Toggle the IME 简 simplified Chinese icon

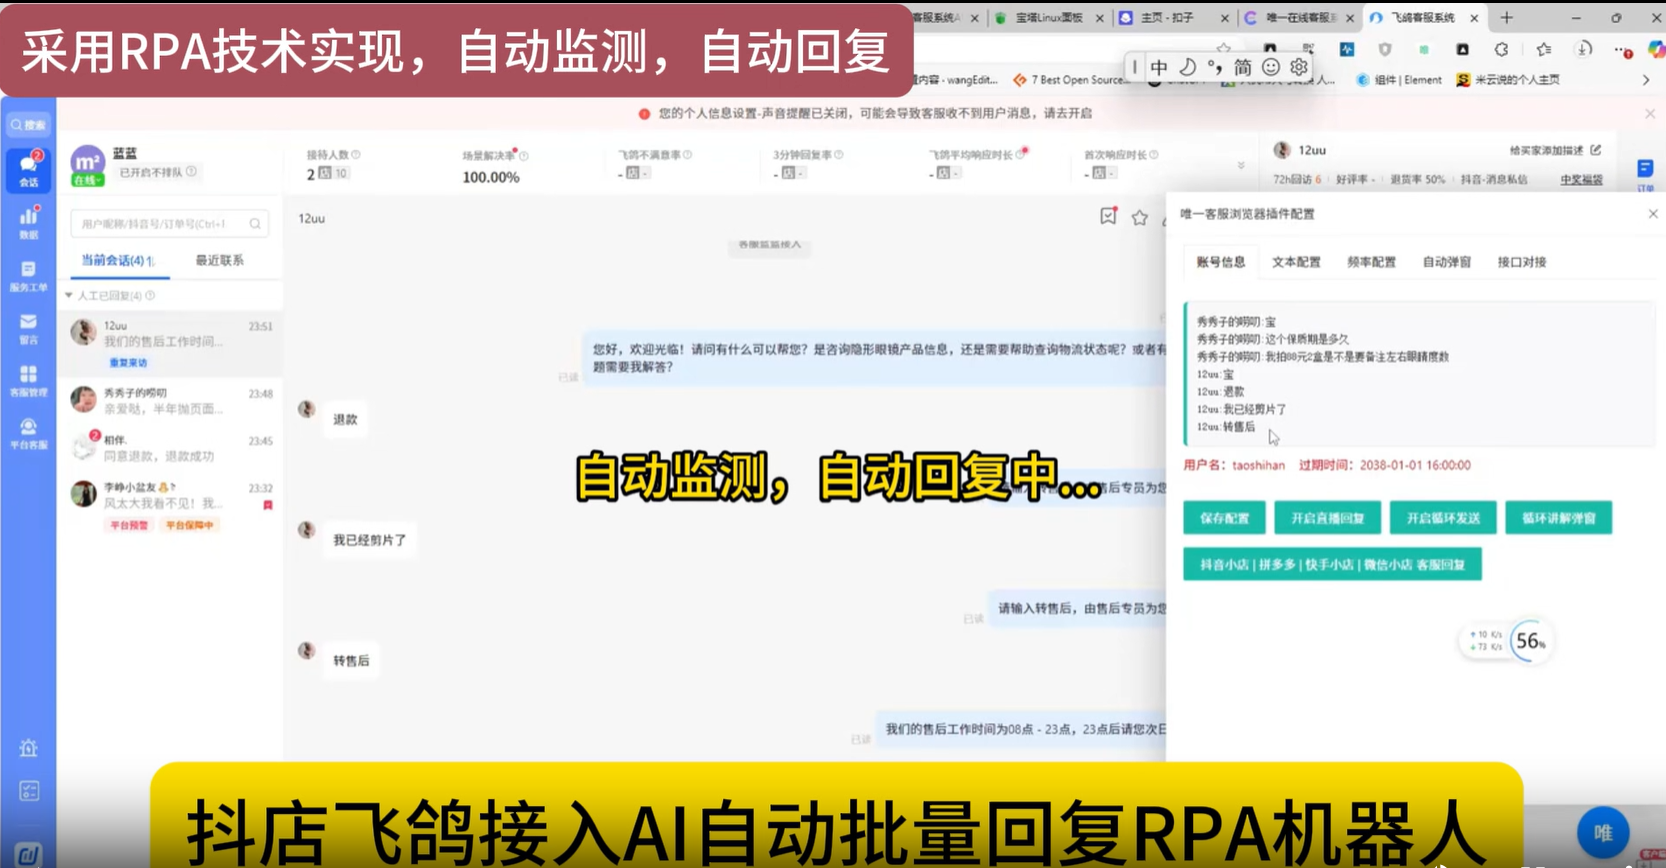pyautogui.click(x=1242, y=67)
